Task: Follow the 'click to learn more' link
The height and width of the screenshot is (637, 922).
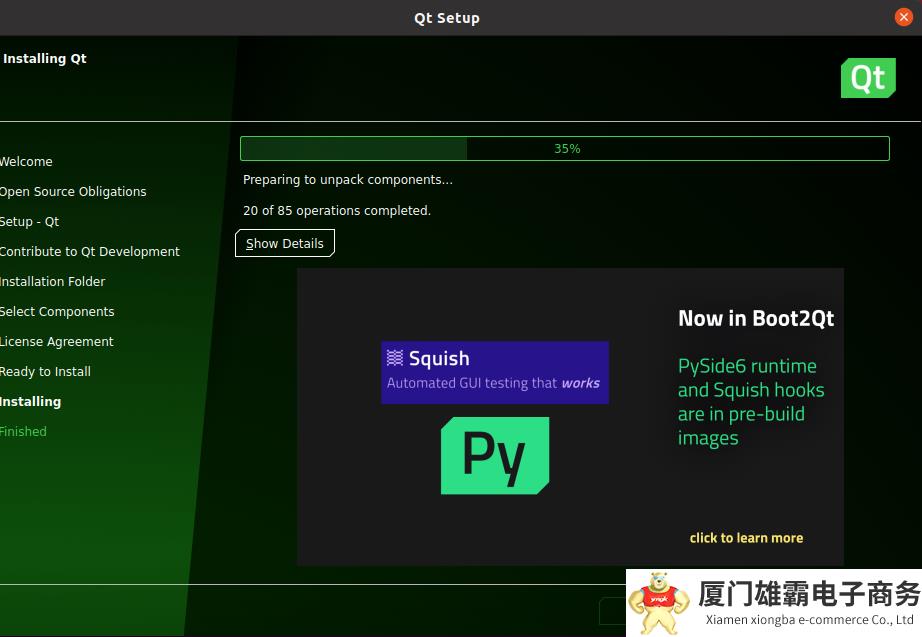Action: (x=746, y=538)
